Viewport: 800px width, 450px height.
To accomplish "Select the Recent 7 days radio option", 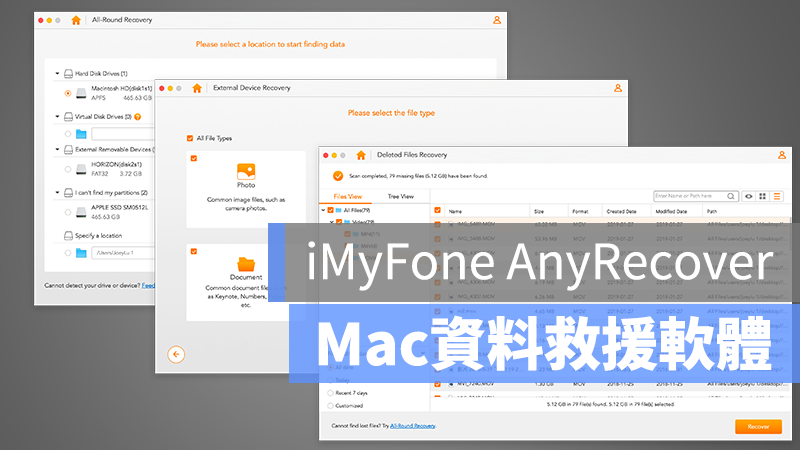I will (x=330, y=393).
